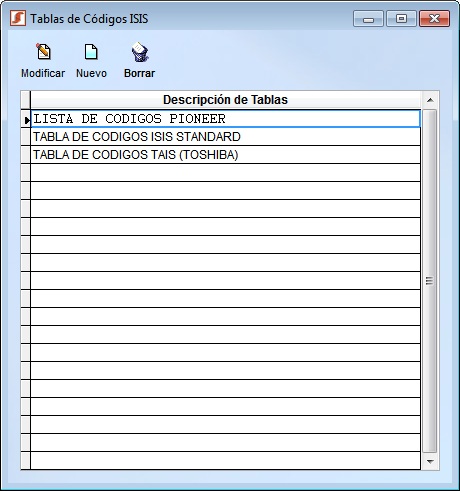Click the scrollbar down arrow
The height and width of the screenshot is (491, 460).
click(430, 462)
